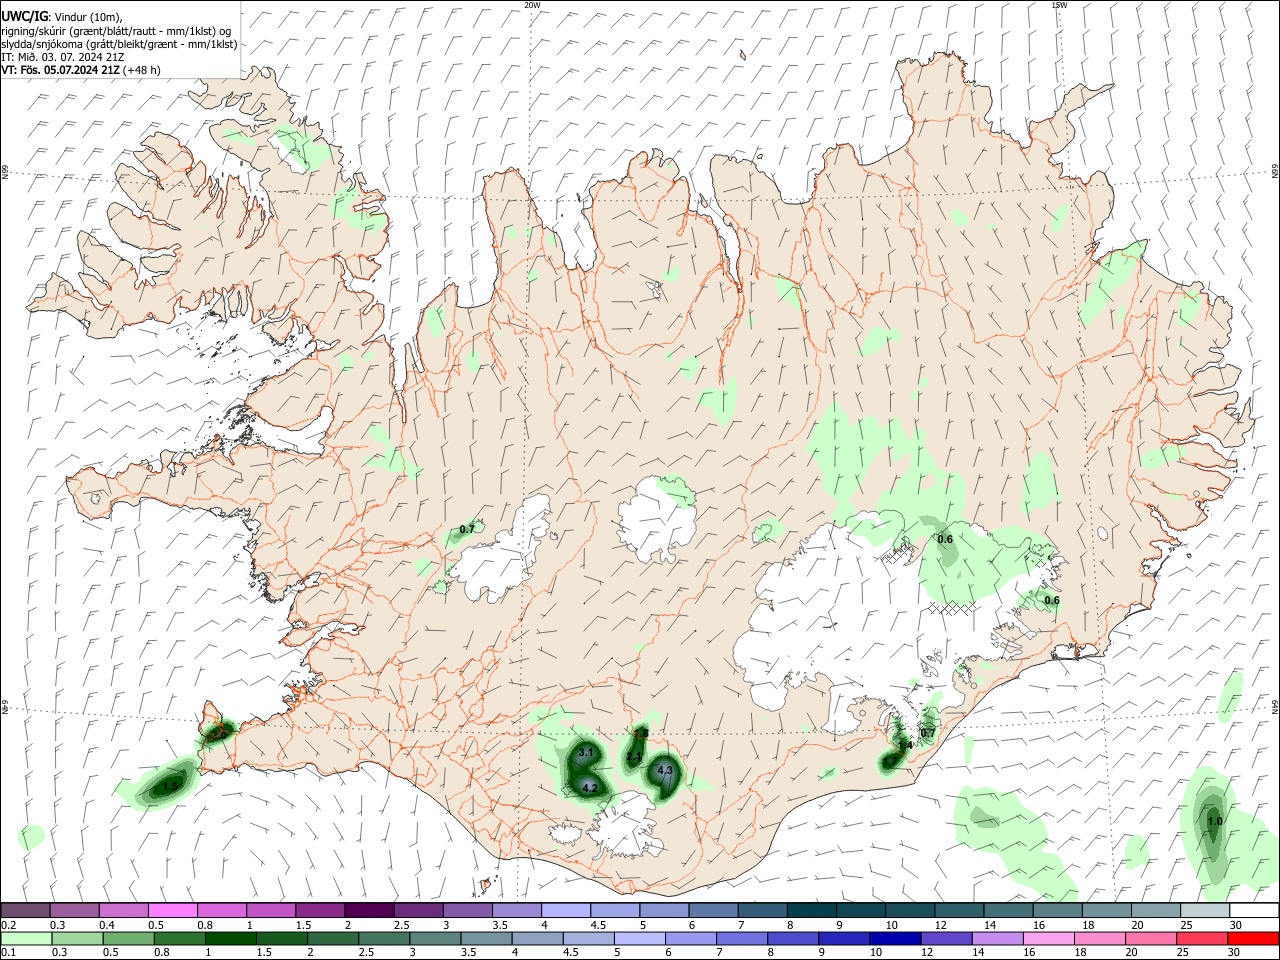Select the darkest purple swatch labeled 2 on upper scale
Screen dimensions: 1280x960
coord(368,910)
